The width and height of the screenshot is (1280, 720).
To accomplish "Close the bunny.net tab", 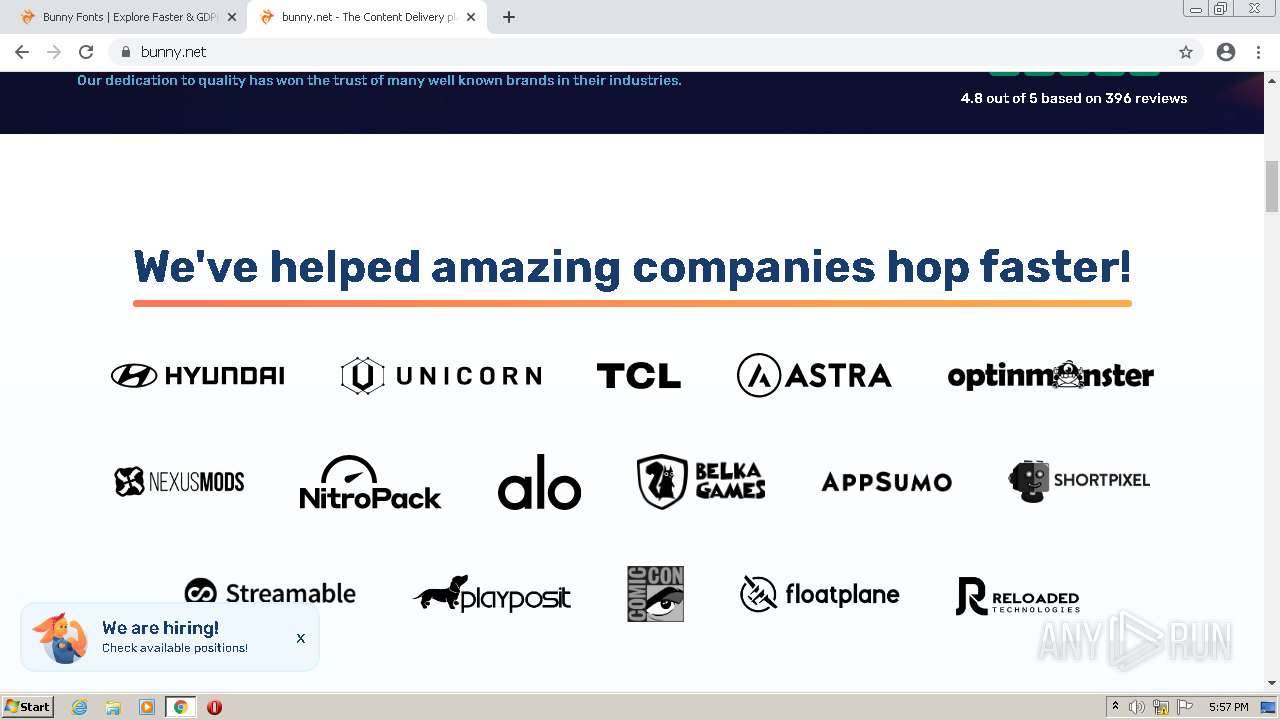I will tap(471, 17).
